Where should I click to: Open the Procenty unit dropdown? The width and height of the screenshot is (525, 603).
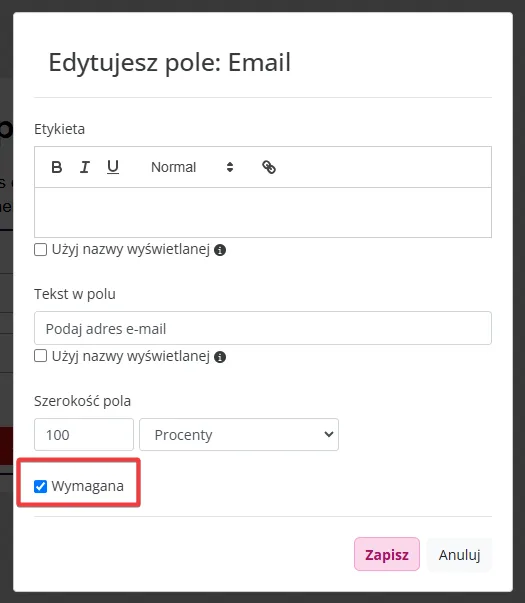[x=239, y=435]
